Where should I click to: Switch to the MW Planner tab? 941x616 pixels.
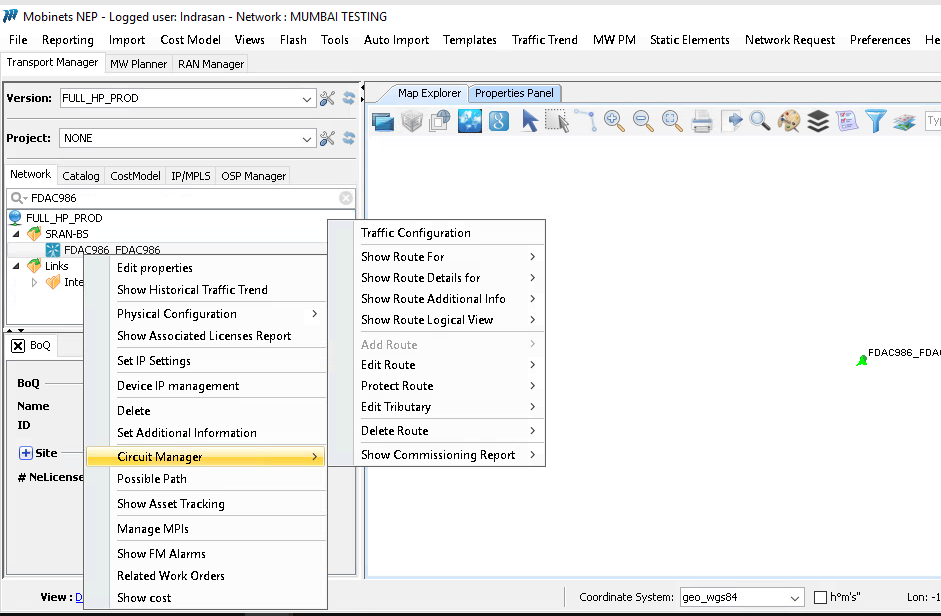click(138, 64)
